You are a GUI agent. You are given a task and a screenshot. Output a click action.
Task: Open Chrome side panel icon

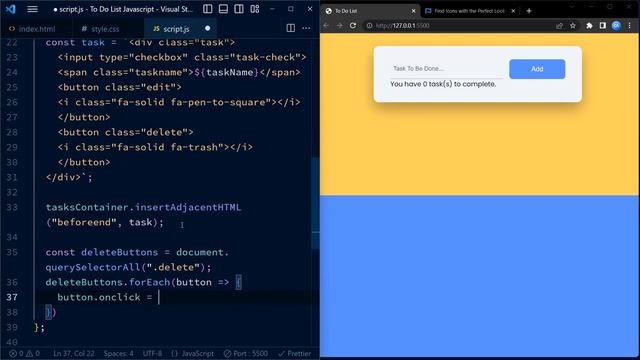[603, 26]
